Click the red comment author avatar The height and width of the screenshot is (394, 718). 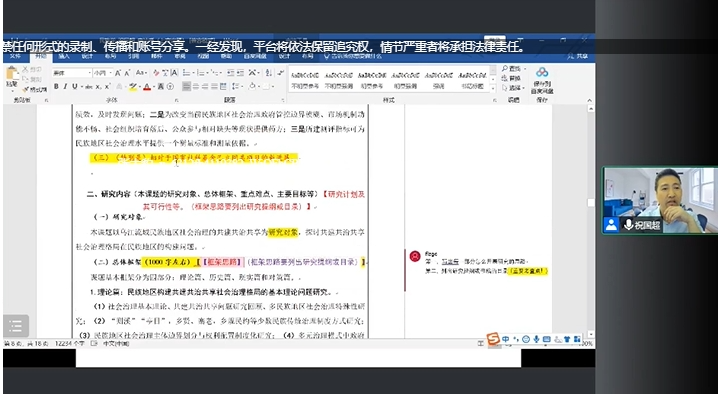pyautogui.click(x=415, y=256)
